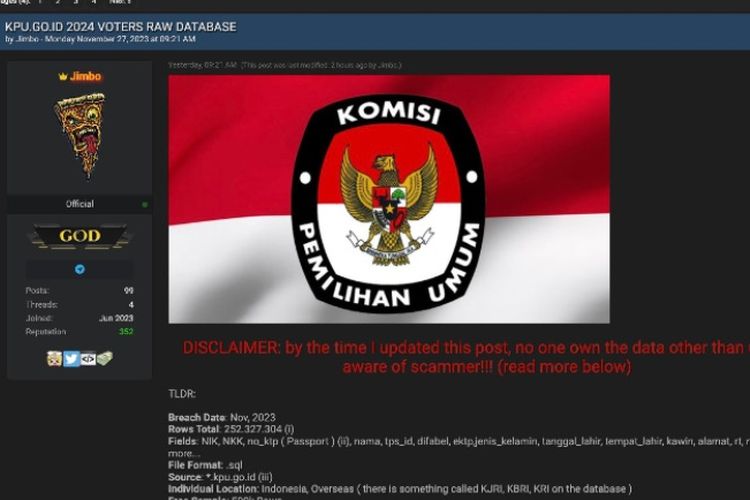Click the Threads count 4
Viewport: 750px width, 500px height.
[131, 304]
